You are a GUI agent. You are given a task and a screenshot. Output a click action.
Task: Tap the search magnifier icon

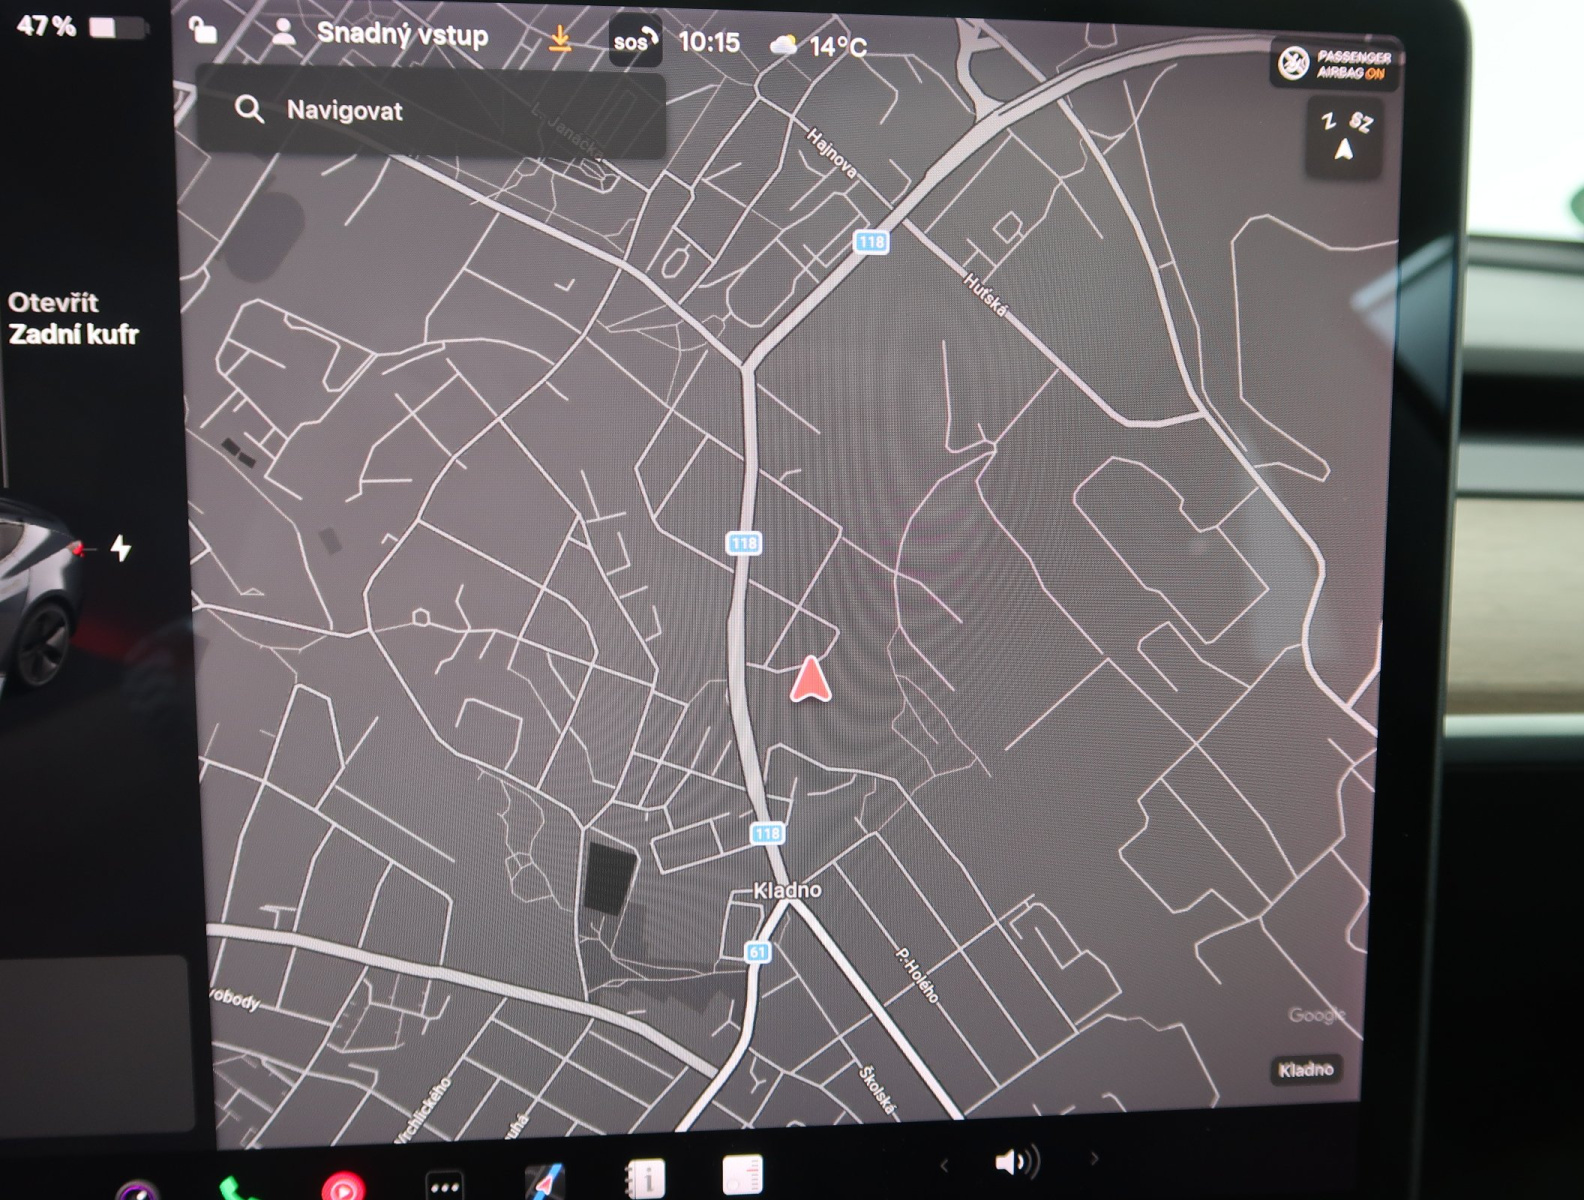pyautogui.click(x=249, y=109)
